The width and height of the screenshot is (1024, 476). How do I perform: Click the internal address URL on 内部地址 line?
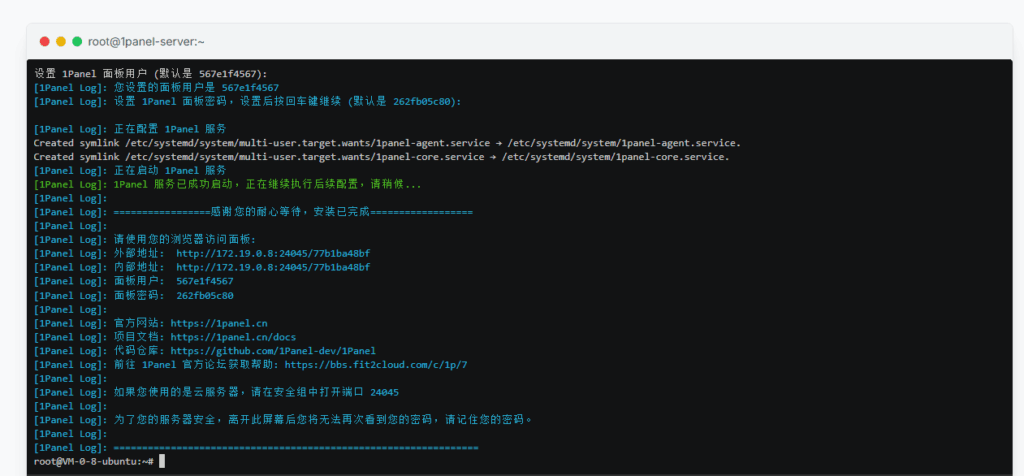point(274,267)
